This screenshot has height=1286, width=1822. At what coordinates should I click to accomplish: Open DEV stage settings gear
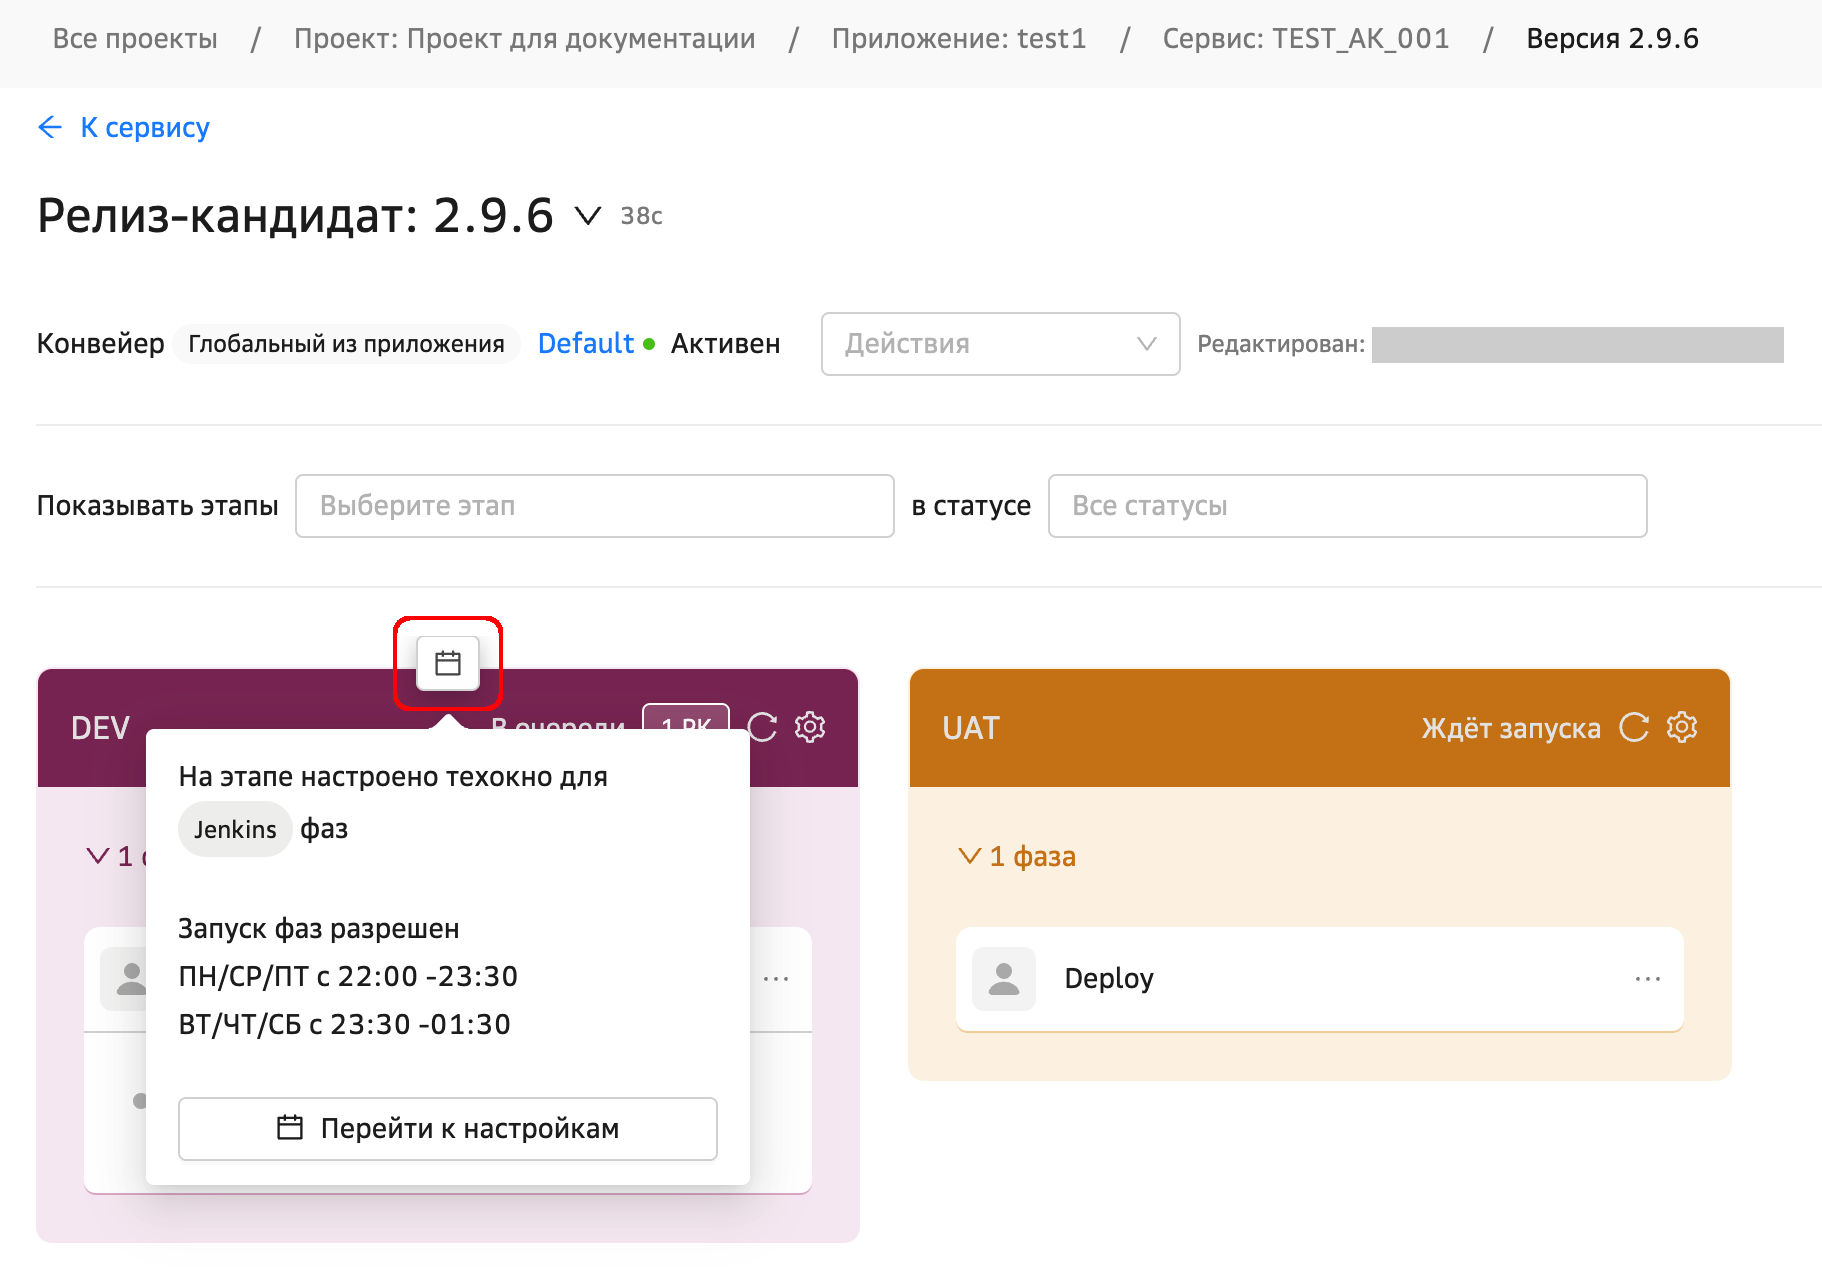(x=810, y=727)
